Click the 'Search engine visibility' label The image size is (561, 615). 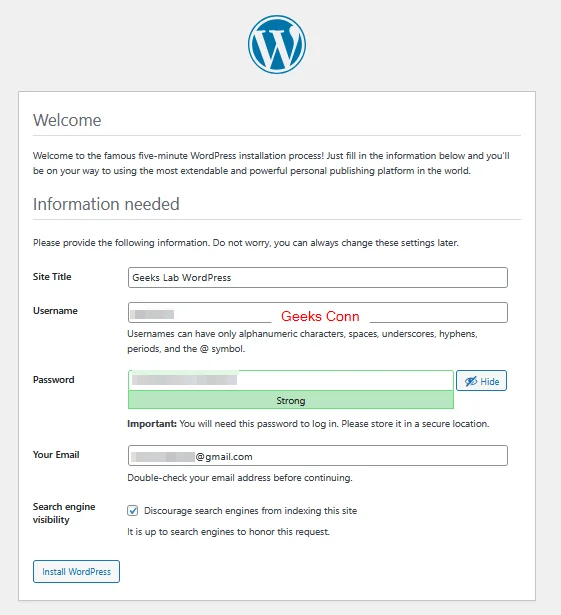pos(64,513)
